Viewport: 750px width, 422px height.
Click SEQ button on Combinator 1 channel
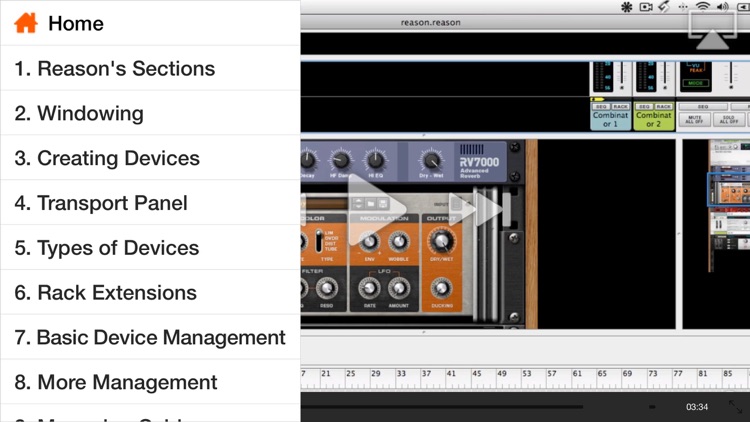601,106
